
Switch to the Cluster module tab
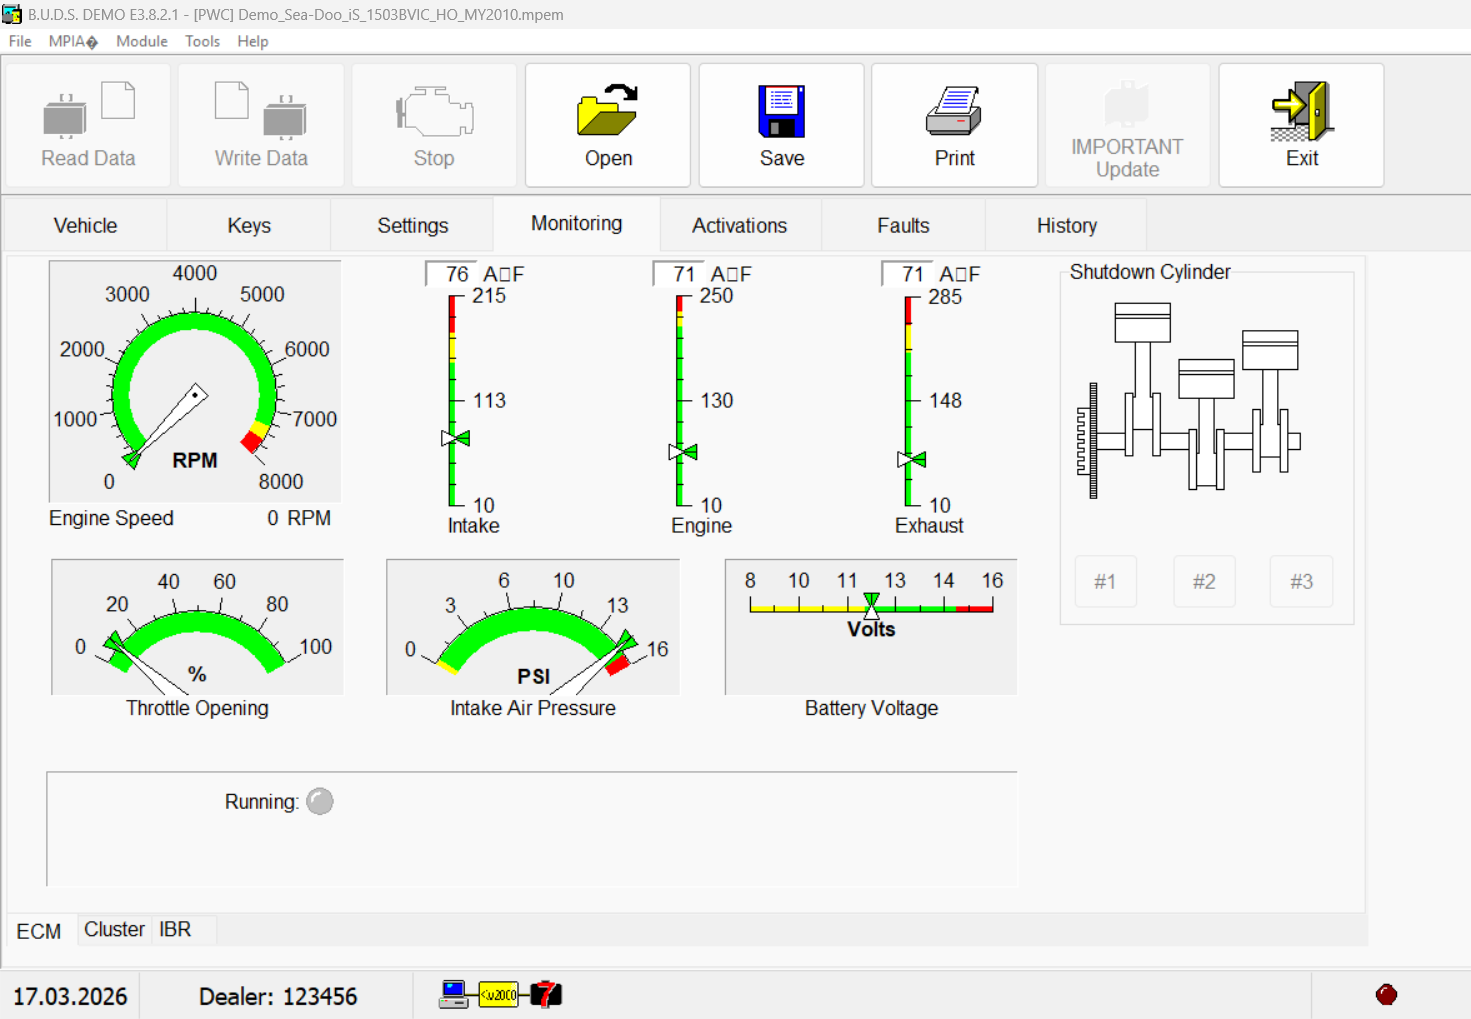(114, 930)
